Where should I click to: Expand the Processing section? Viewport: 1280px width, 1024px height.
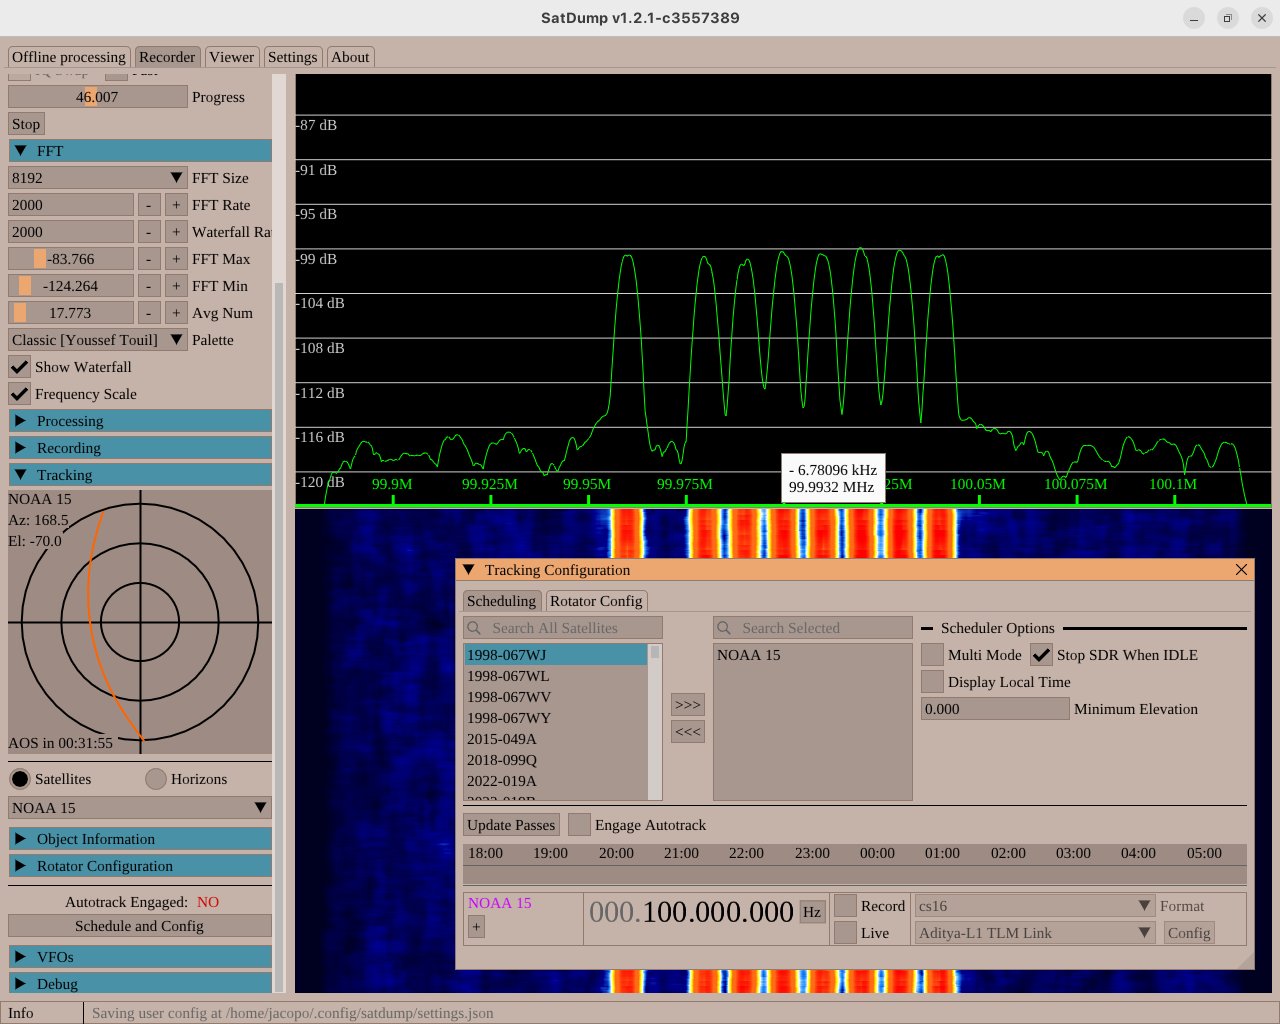(140, 421)
